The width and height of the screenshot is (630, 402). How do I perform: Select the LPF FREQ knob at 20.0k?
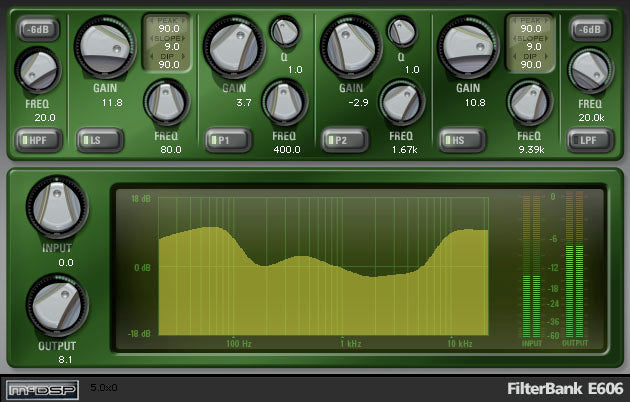coord(590,72)
